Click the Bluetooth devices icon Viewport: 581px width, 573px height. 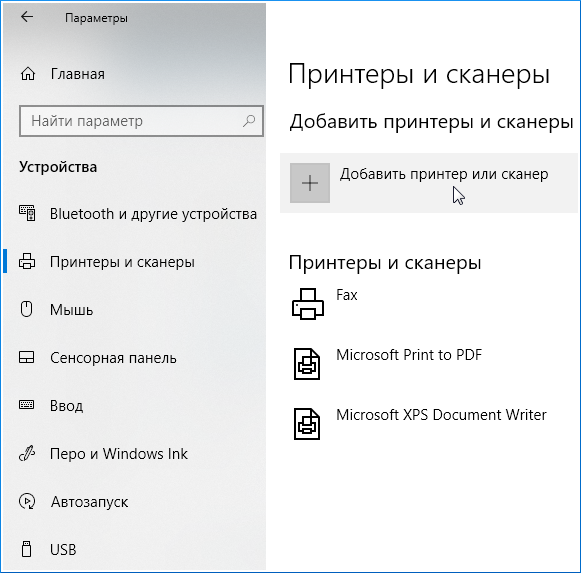pyautogui.click(x=27, y=213)
